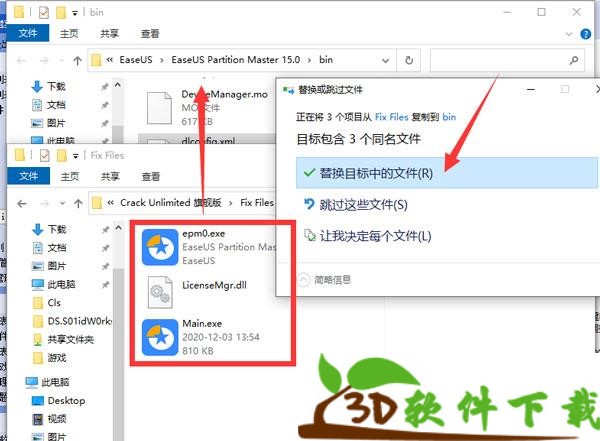
Task: Open recent locations dropdown in Fix Files window
Action: click(62, 203)
